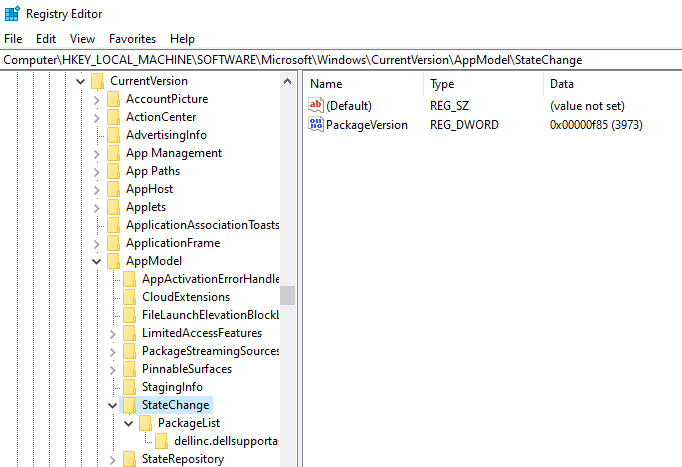Click the CurrentVersion folder icon
This screenshot has width=682, height=467.
pyautogui.click(x=97, y=81)
